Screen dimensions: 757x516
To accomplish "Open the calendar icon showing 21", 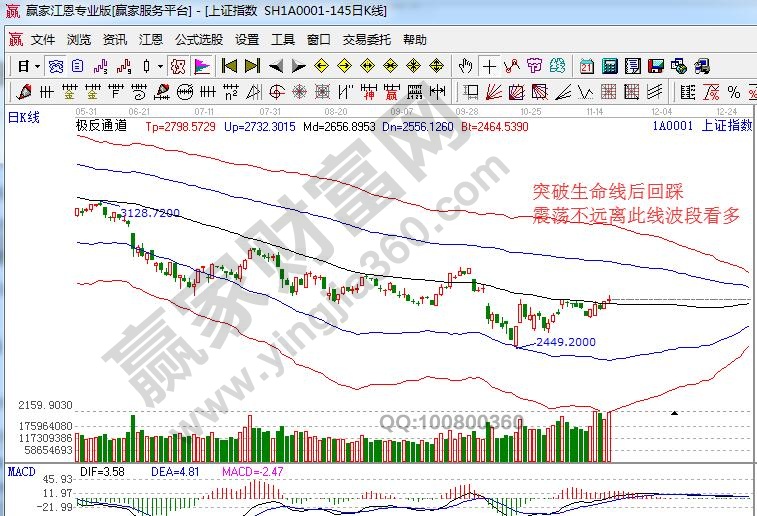I will pyautogui.click(x=586, y=67).
